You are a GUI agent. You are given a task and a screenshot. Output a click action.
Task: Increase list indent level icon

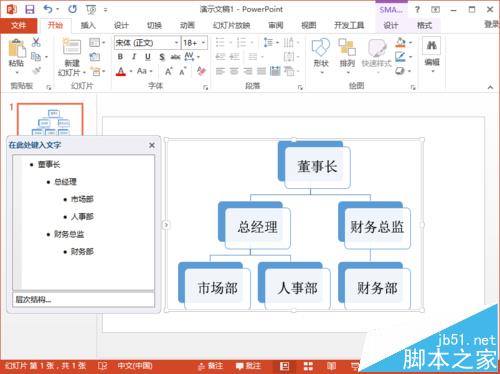(234, 57)
